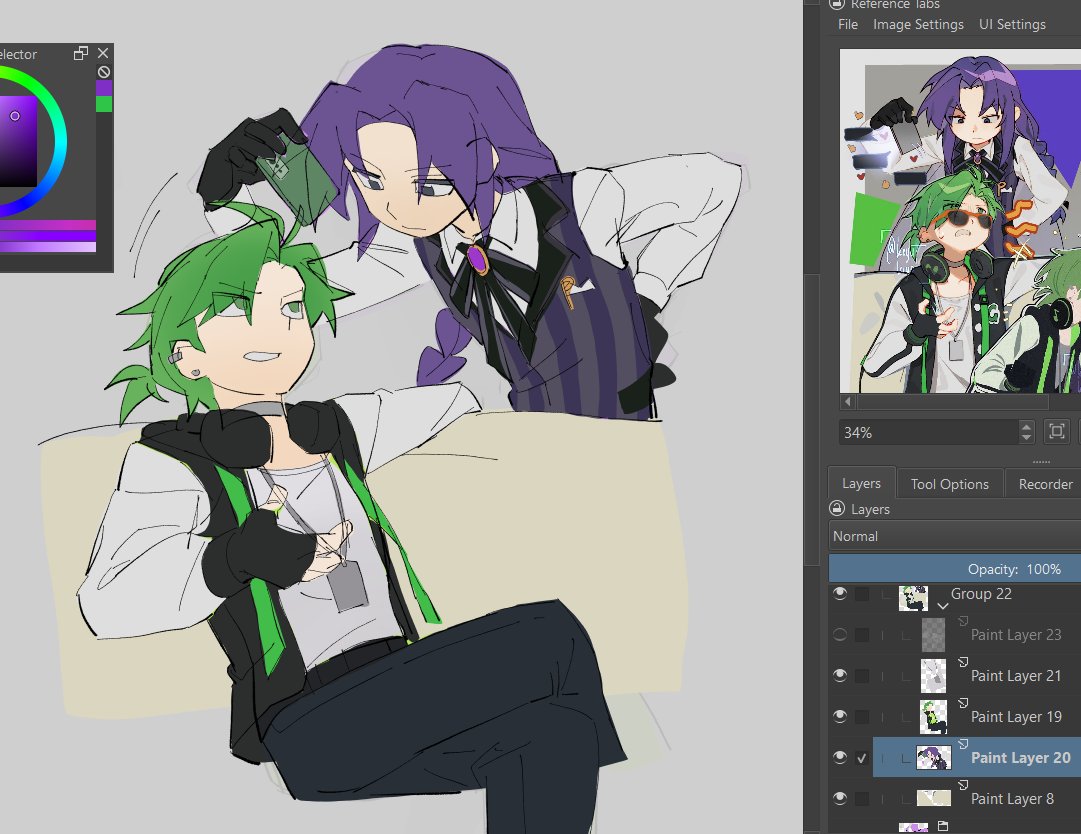Open the Image Settings menu
This screenshot has width=1081, height=834.
(918, 24)
